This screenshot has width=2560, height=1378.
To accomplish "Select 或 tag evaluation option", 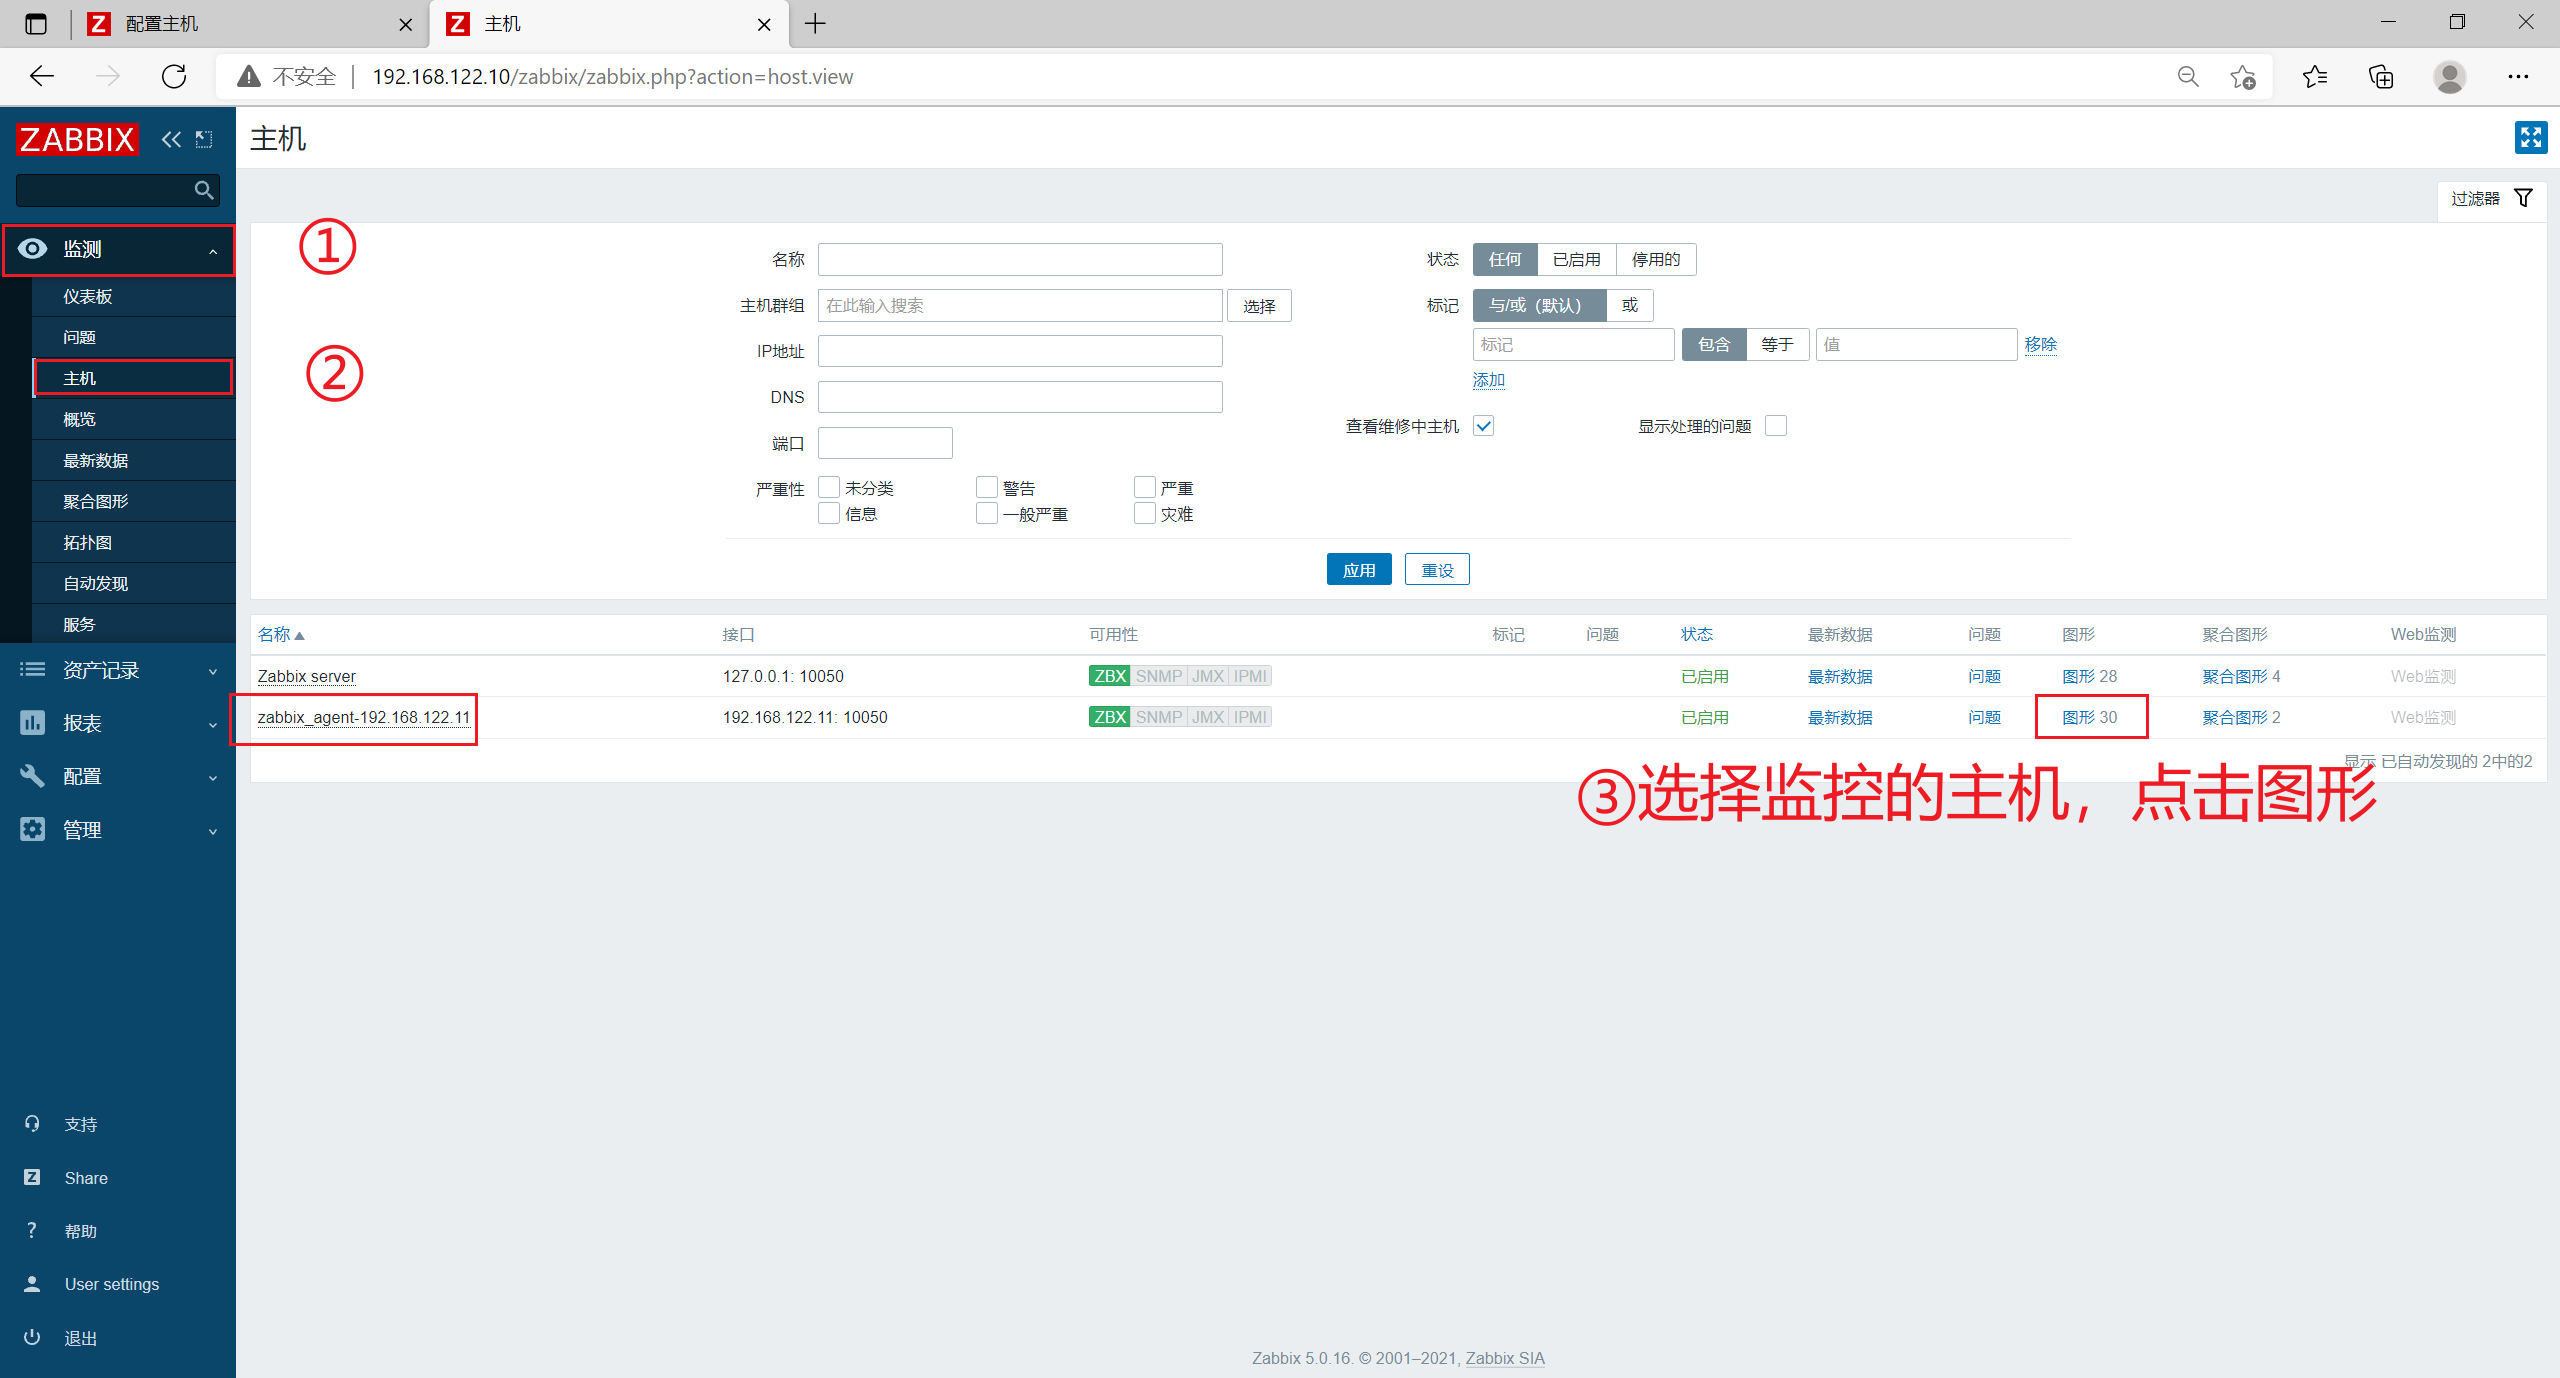I will [x=1630, y=305].
